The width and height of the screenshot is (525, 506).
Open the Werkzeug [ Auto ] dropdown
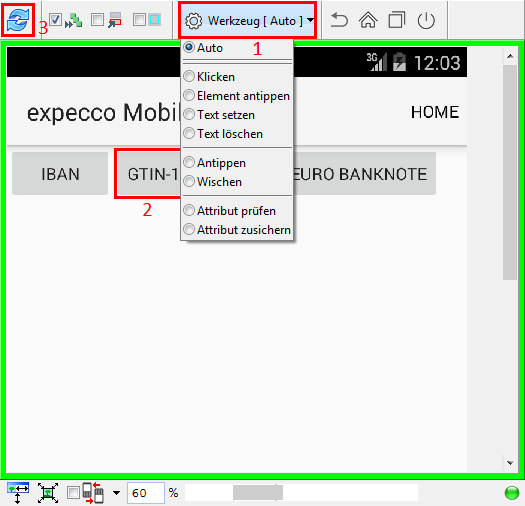coord(247,20)
